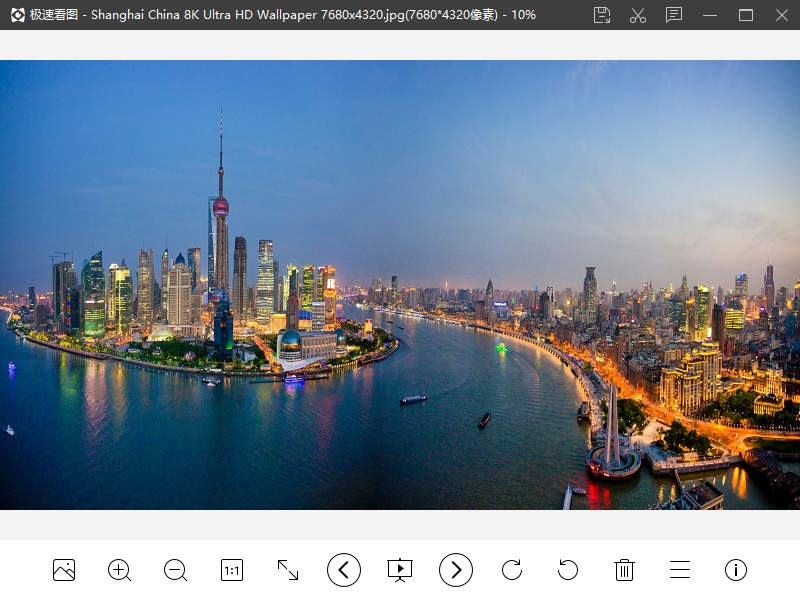
Task: Click the diagonal arrows fullscreen icon
Action: pyautogui.click(x=288, y=570)
